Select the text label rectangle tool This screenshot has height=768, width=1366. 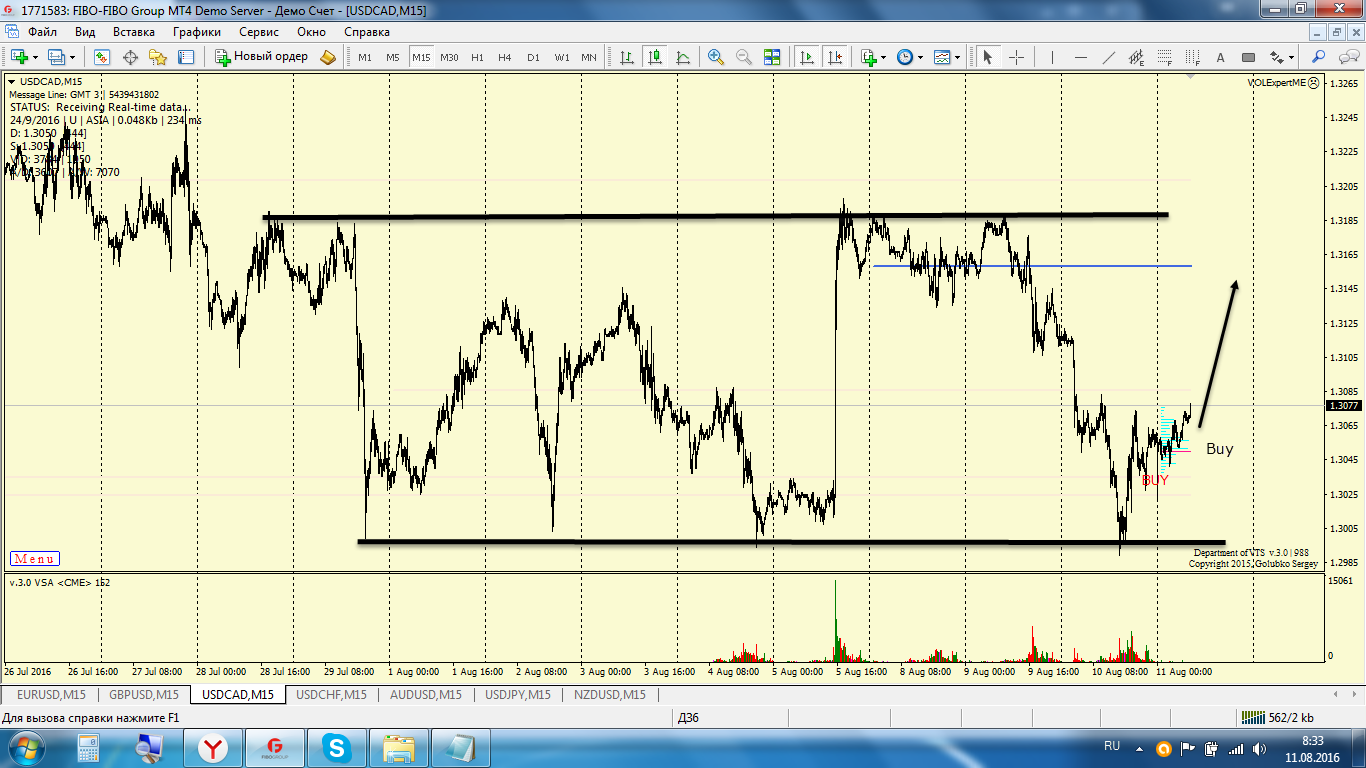[1248, 57]
